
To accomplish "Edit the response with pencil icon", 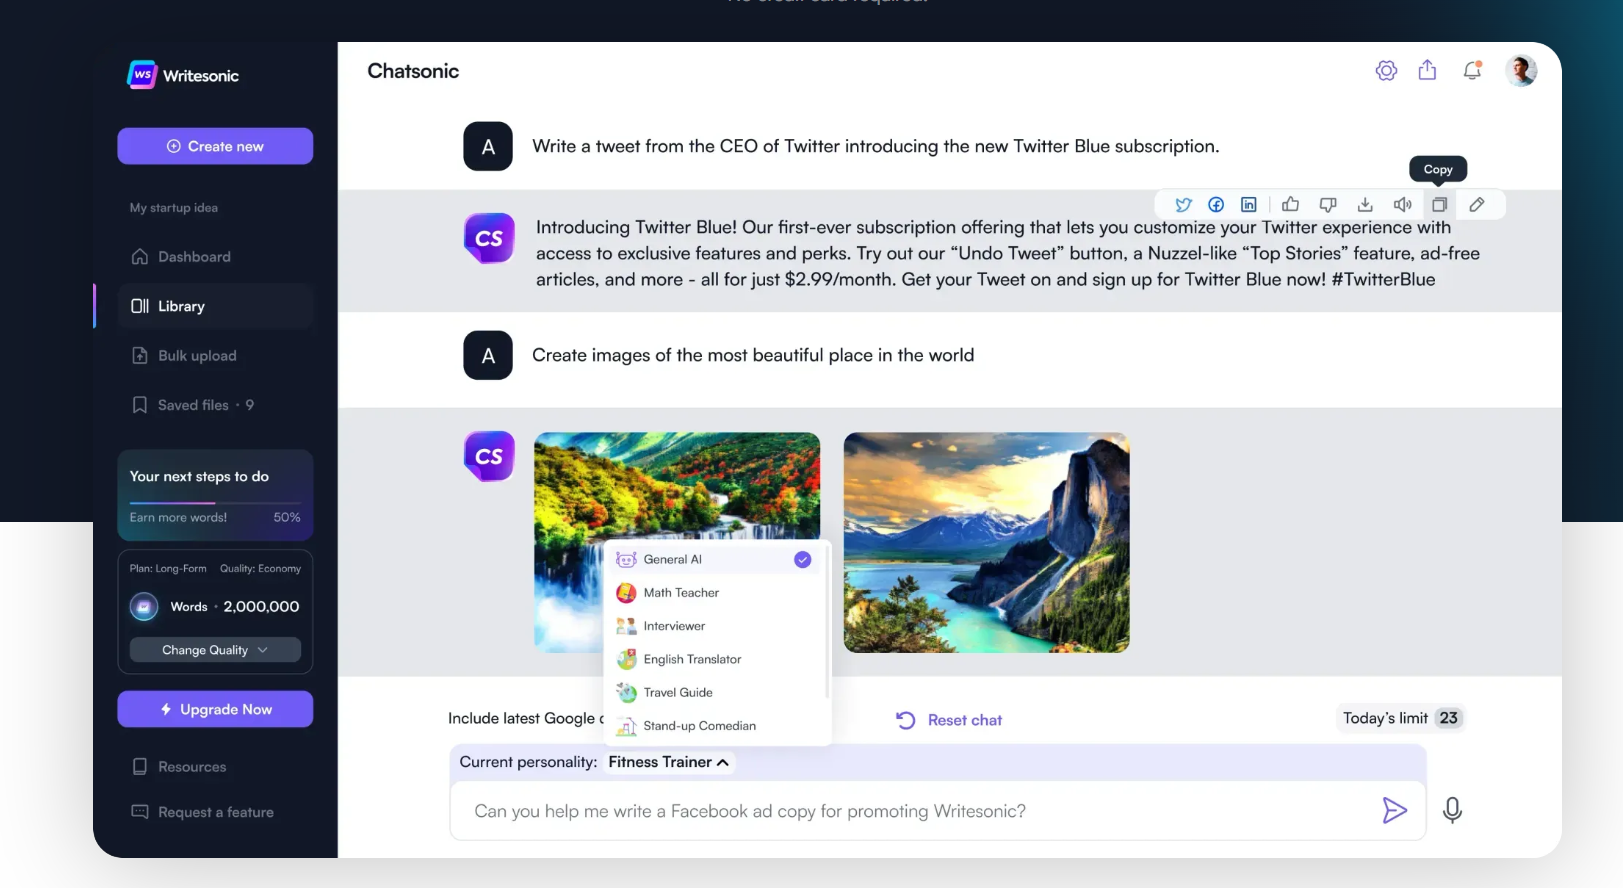I will tap(1477, 204).
